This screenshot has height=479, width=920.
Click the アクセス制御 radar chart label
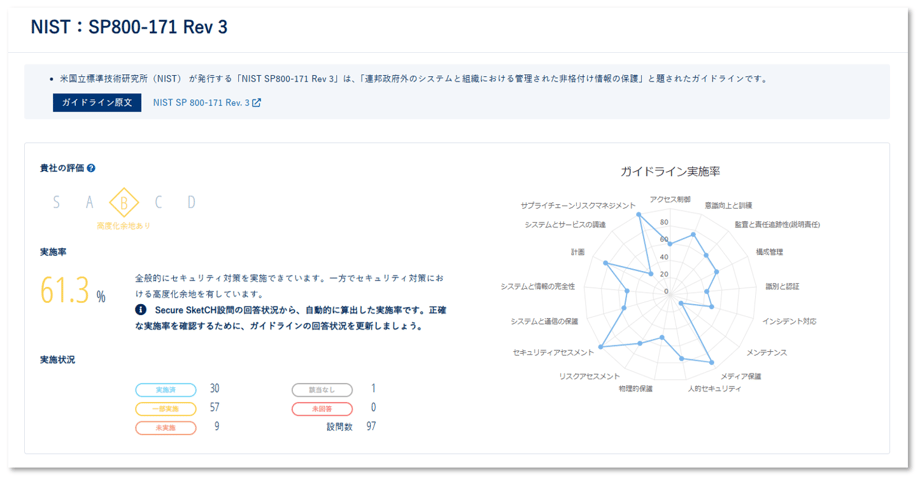[x=669, y=200]
